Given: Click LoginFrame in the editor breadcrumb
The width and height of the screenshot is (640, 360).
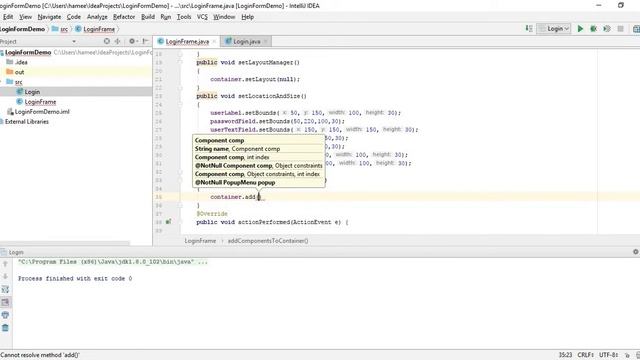Looking at the screenshot, I should [x=200, y=241].
